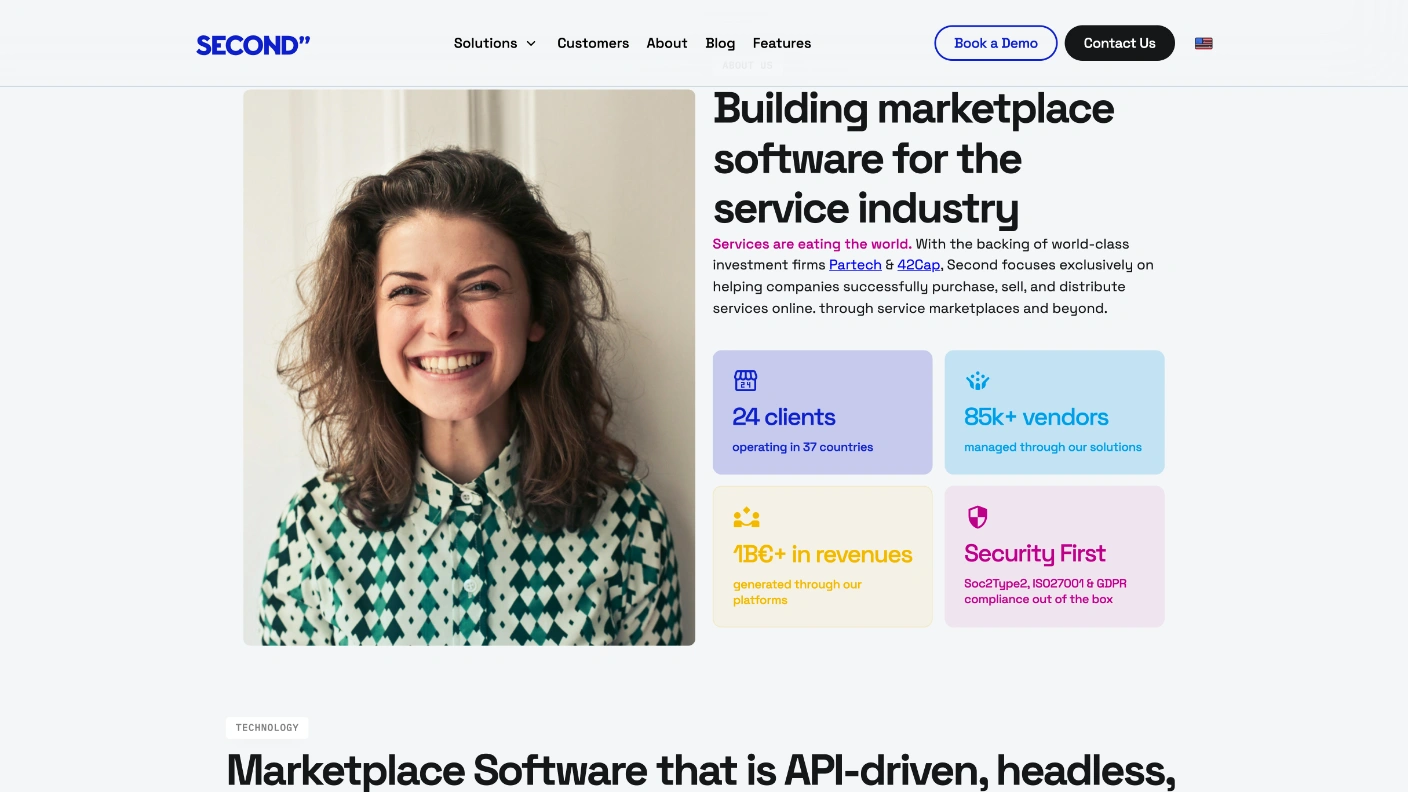Follow the Partech link
This screenshot has width=1408, height=792.
pyautogui.click(x=855, y=265)
